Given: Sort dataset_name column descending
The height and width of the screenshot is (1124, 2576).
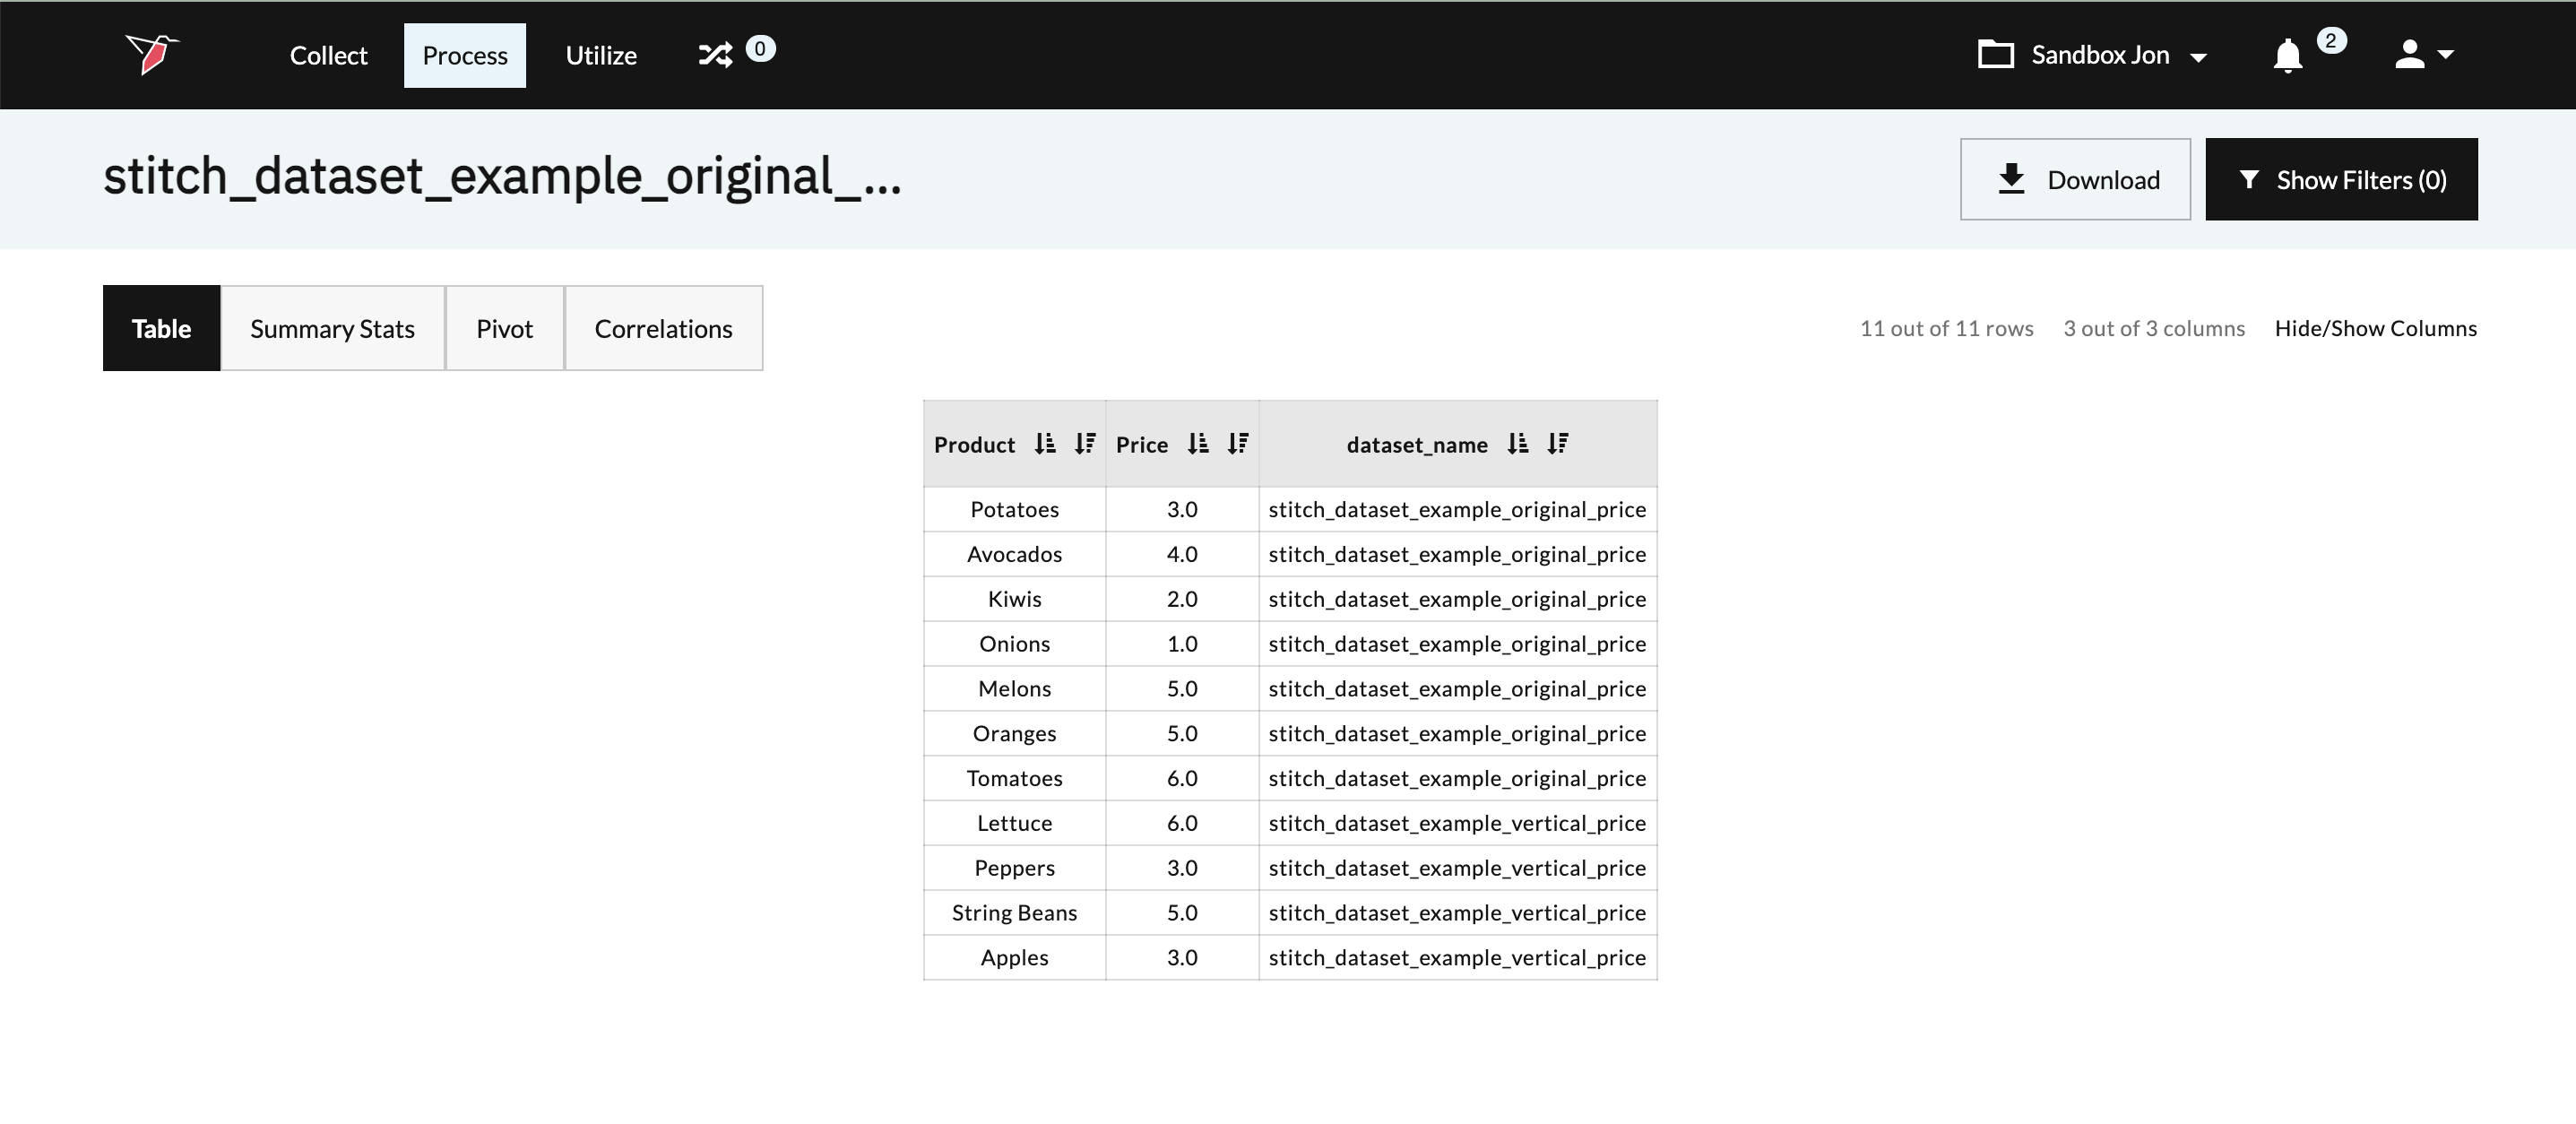Looking at the screenshot, I should pyautogui.click(x=1558, y=444).
